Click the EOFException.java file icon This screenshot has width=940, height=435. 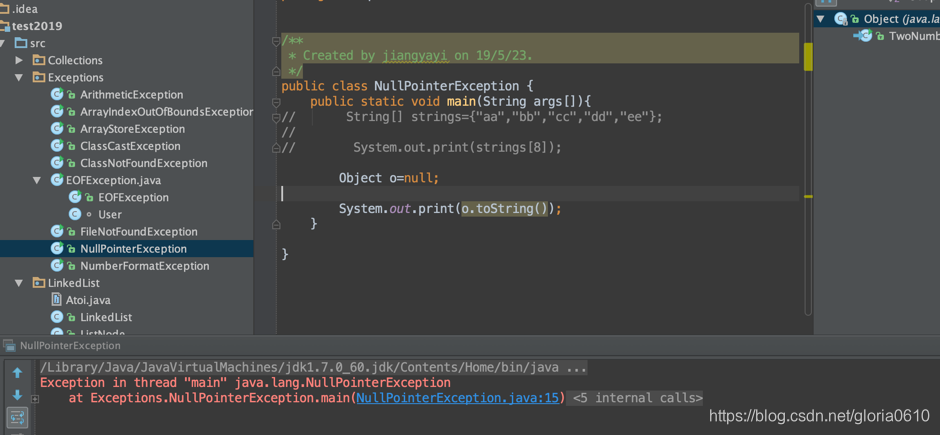pyautogui.click(x=57, y=180)
